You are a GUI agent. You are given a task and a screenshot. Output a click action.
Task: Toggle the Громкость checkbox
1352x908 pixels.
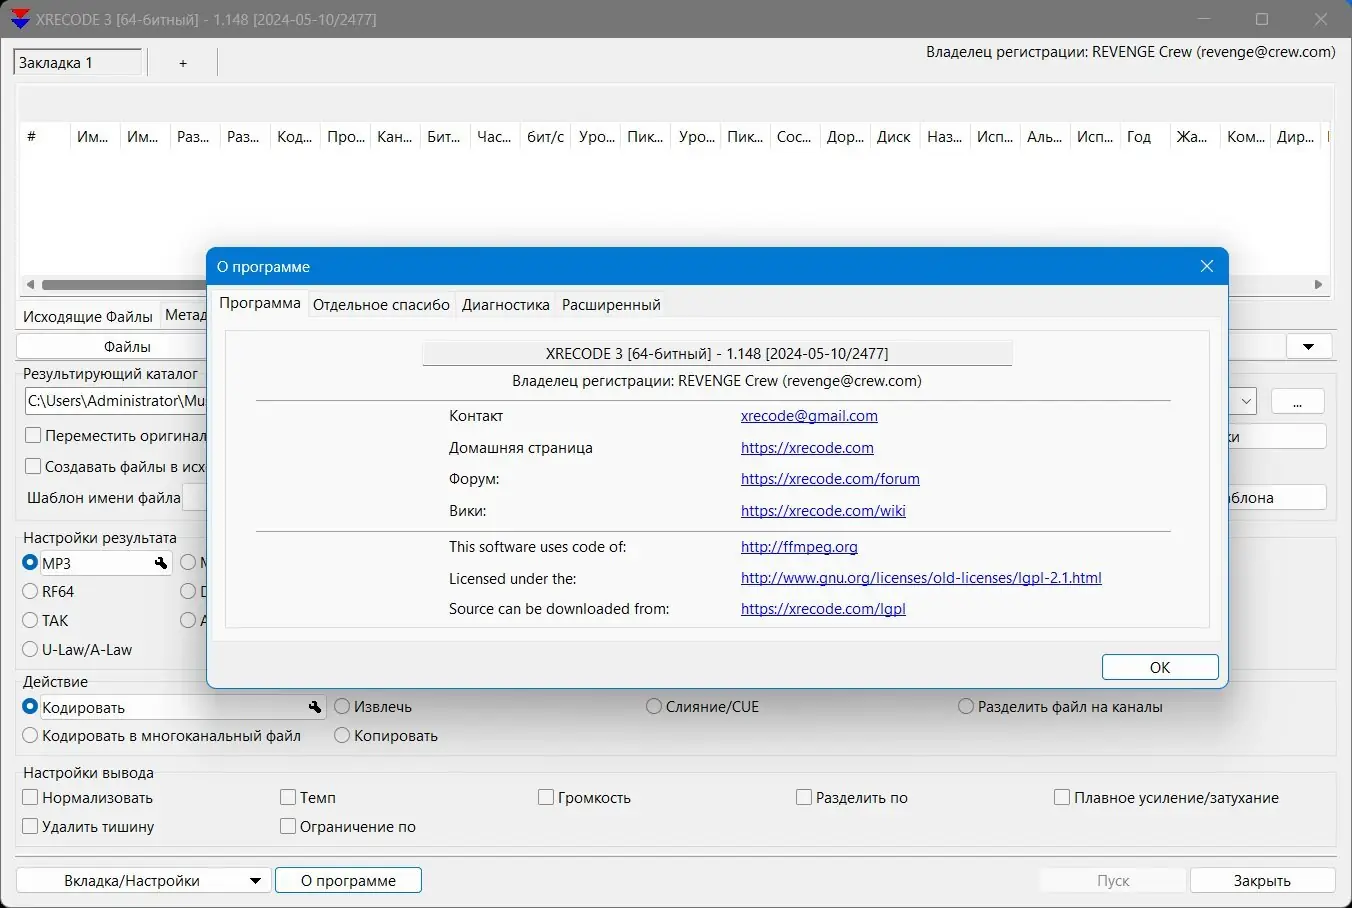546,798
